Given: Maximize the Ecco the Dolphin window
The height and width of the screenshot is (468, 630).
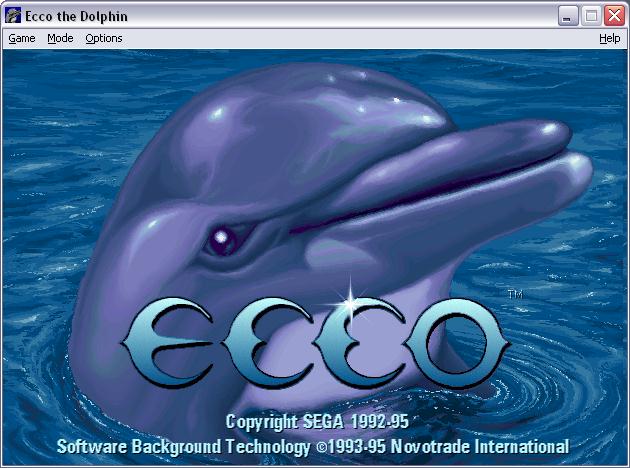Looking at the screenshot, I should pyautogui.click(x=591, y=16).
